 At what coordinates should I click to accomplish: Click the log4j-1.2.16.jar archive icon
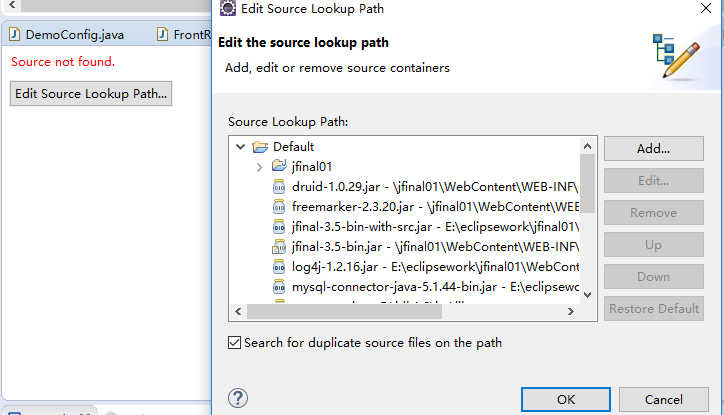tap(279, 267)
